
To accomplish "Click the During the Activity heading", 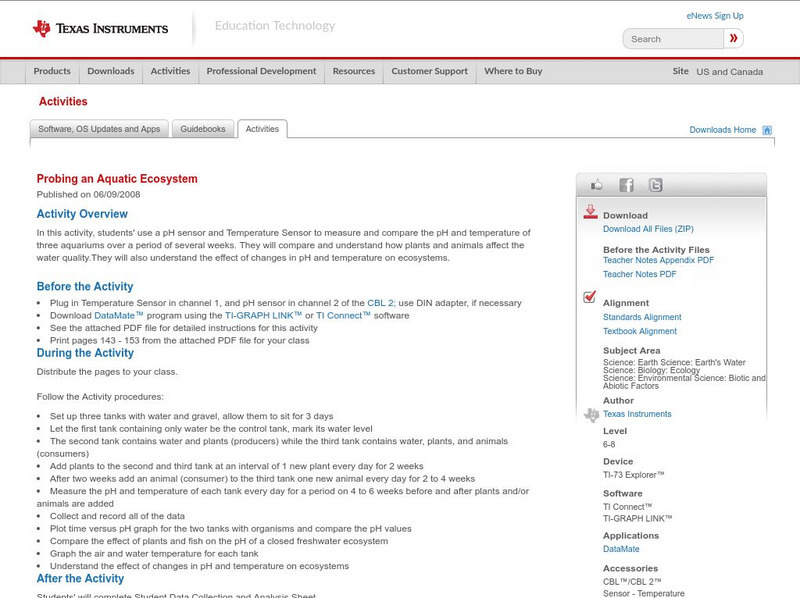I will pyautogui.click(x=85, y=353).
